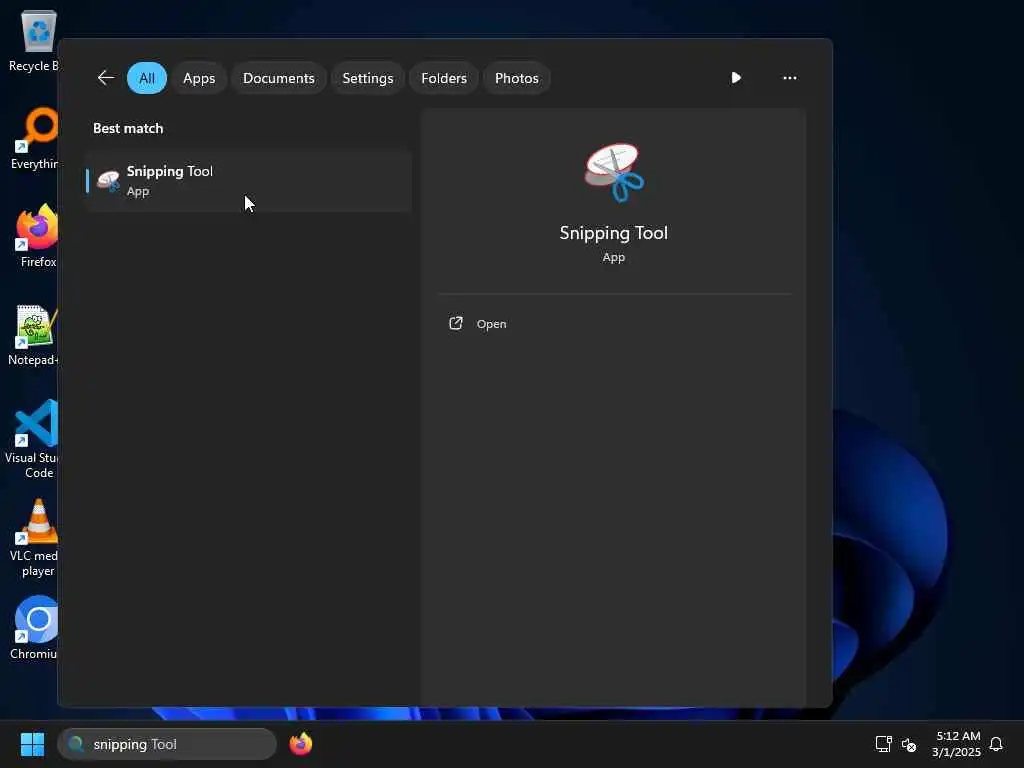Show more filters with the play arrow
The image size is (1024, 768).
pos(736,78)
